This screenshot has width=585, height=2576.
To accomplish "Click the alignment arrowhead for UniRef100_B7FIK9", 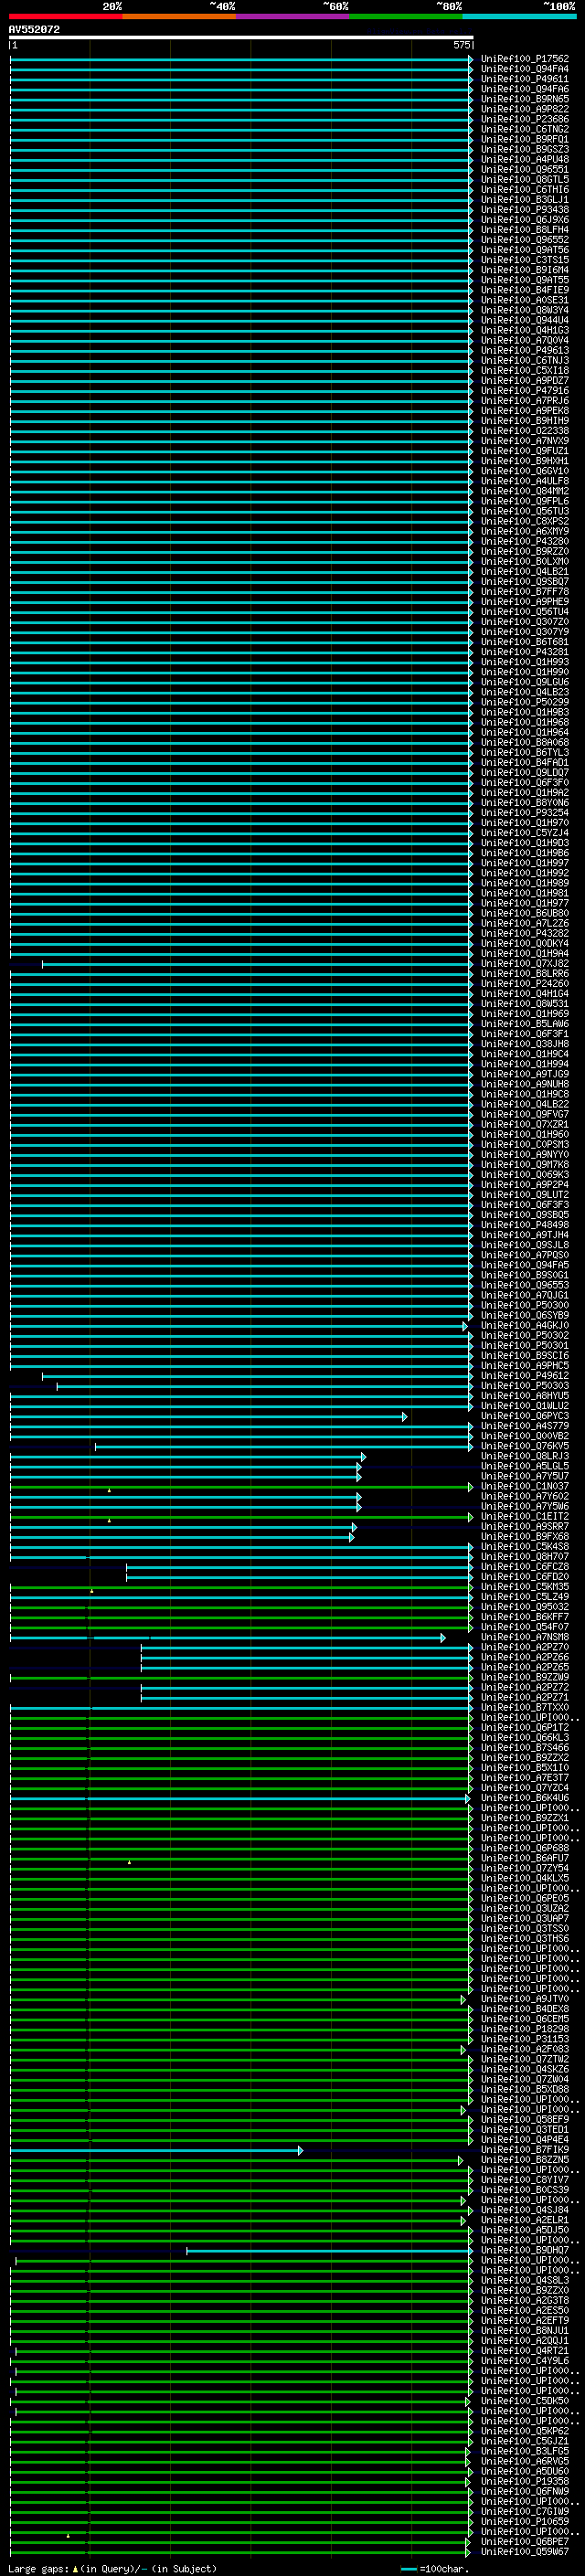I will point(300,2149).
